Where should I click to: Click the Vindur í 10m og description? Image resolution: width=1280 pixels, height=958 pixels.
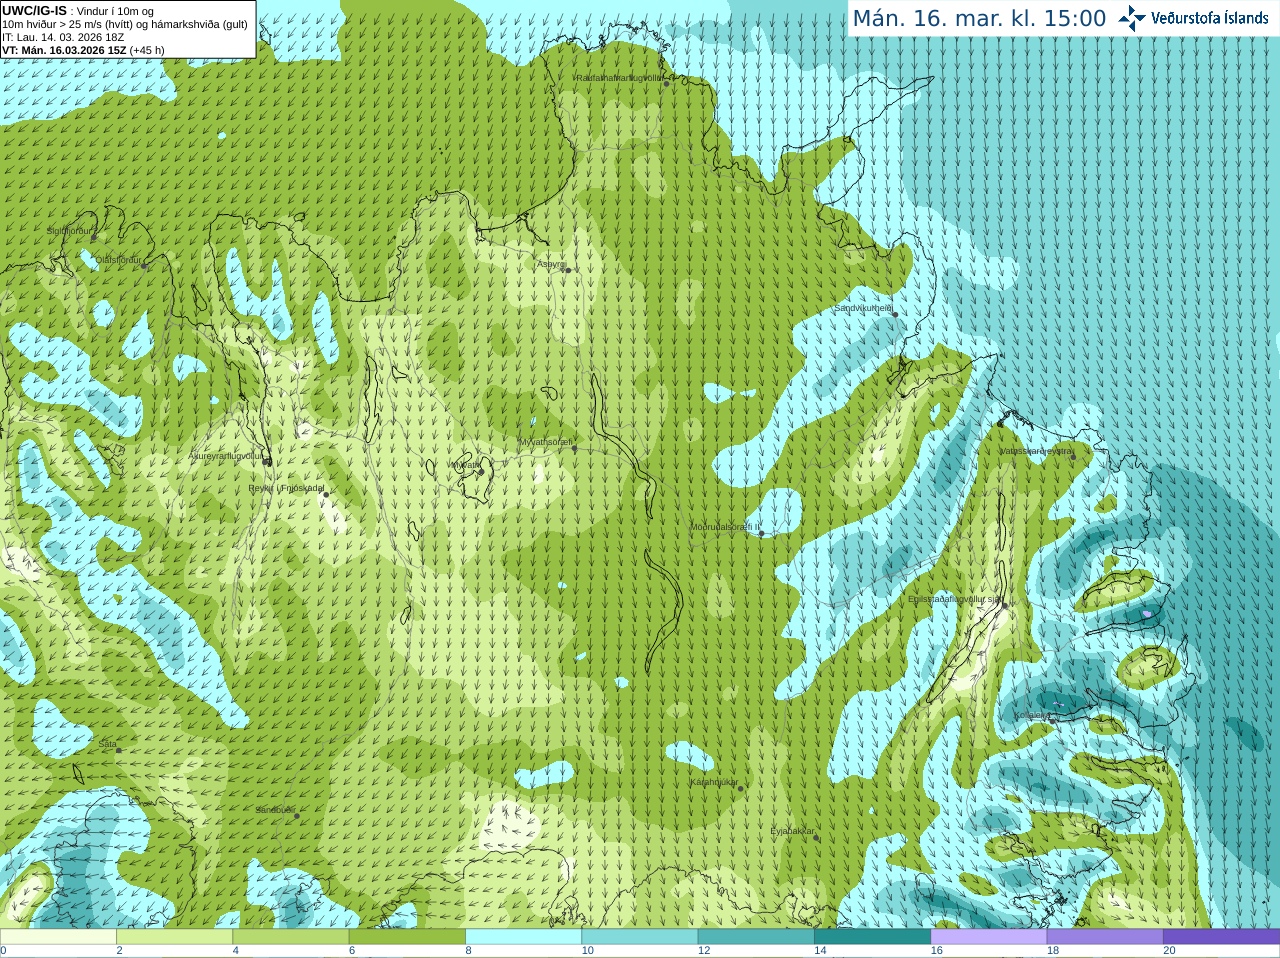115,11
